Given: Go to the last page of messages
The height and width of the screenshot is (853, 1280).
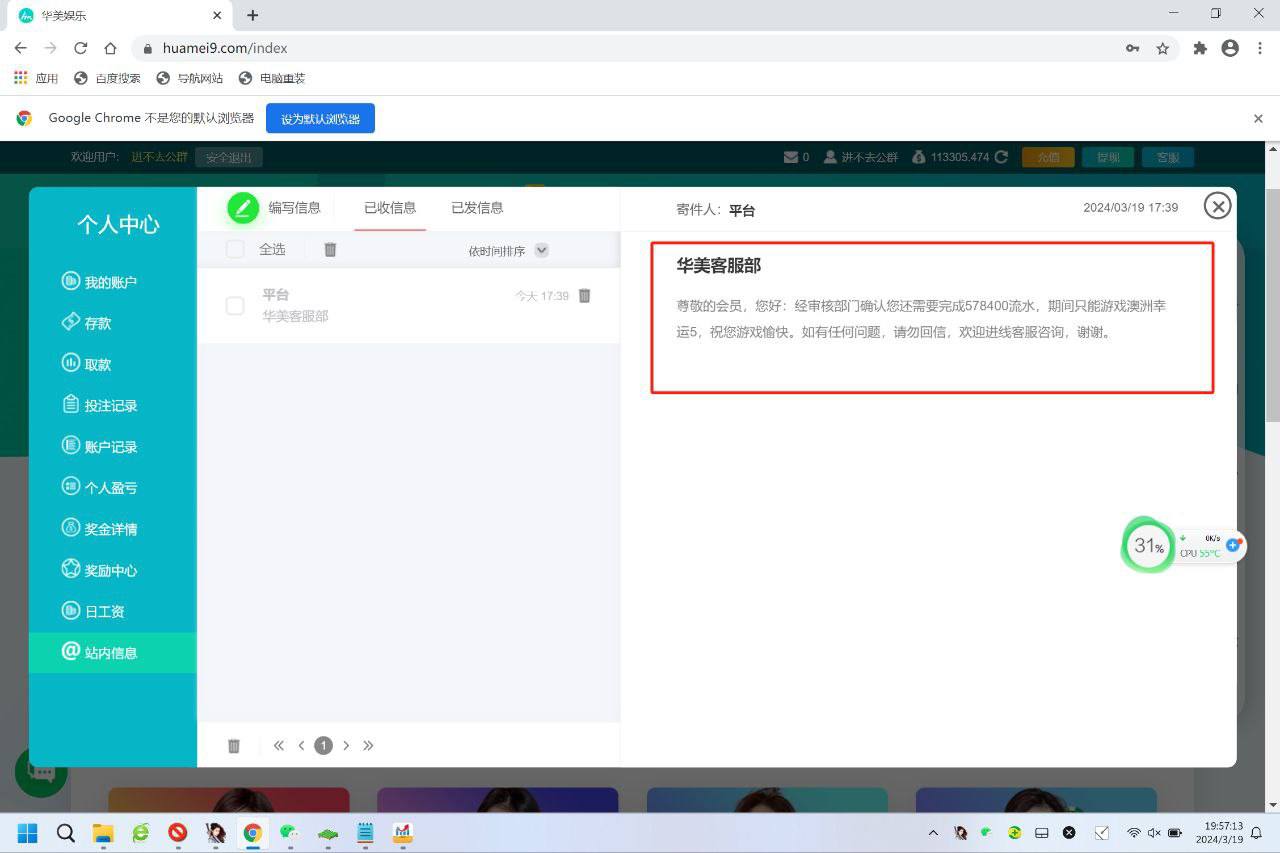Looking at the screenshot, I should point(368,746).
